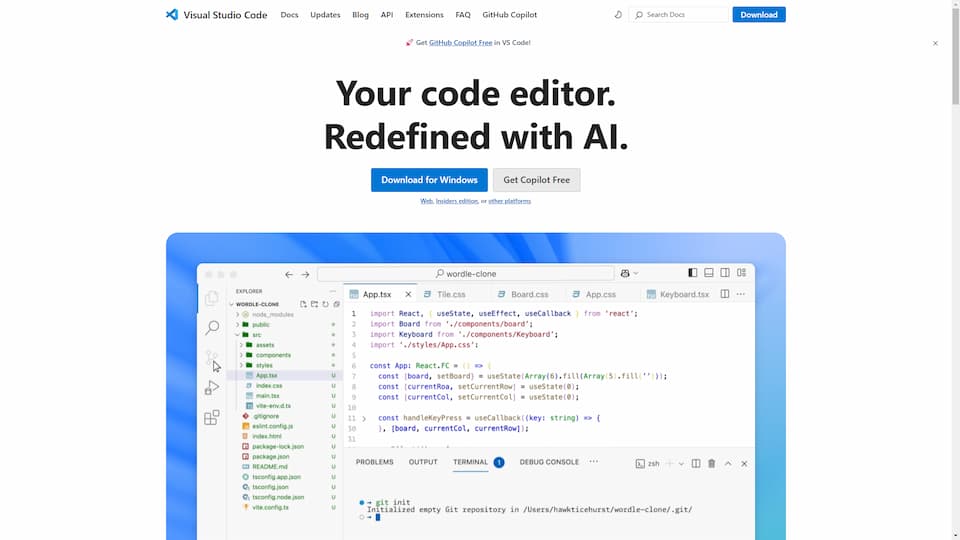Open the dropdown arrow beside Copilot icon

pos(636,274)
